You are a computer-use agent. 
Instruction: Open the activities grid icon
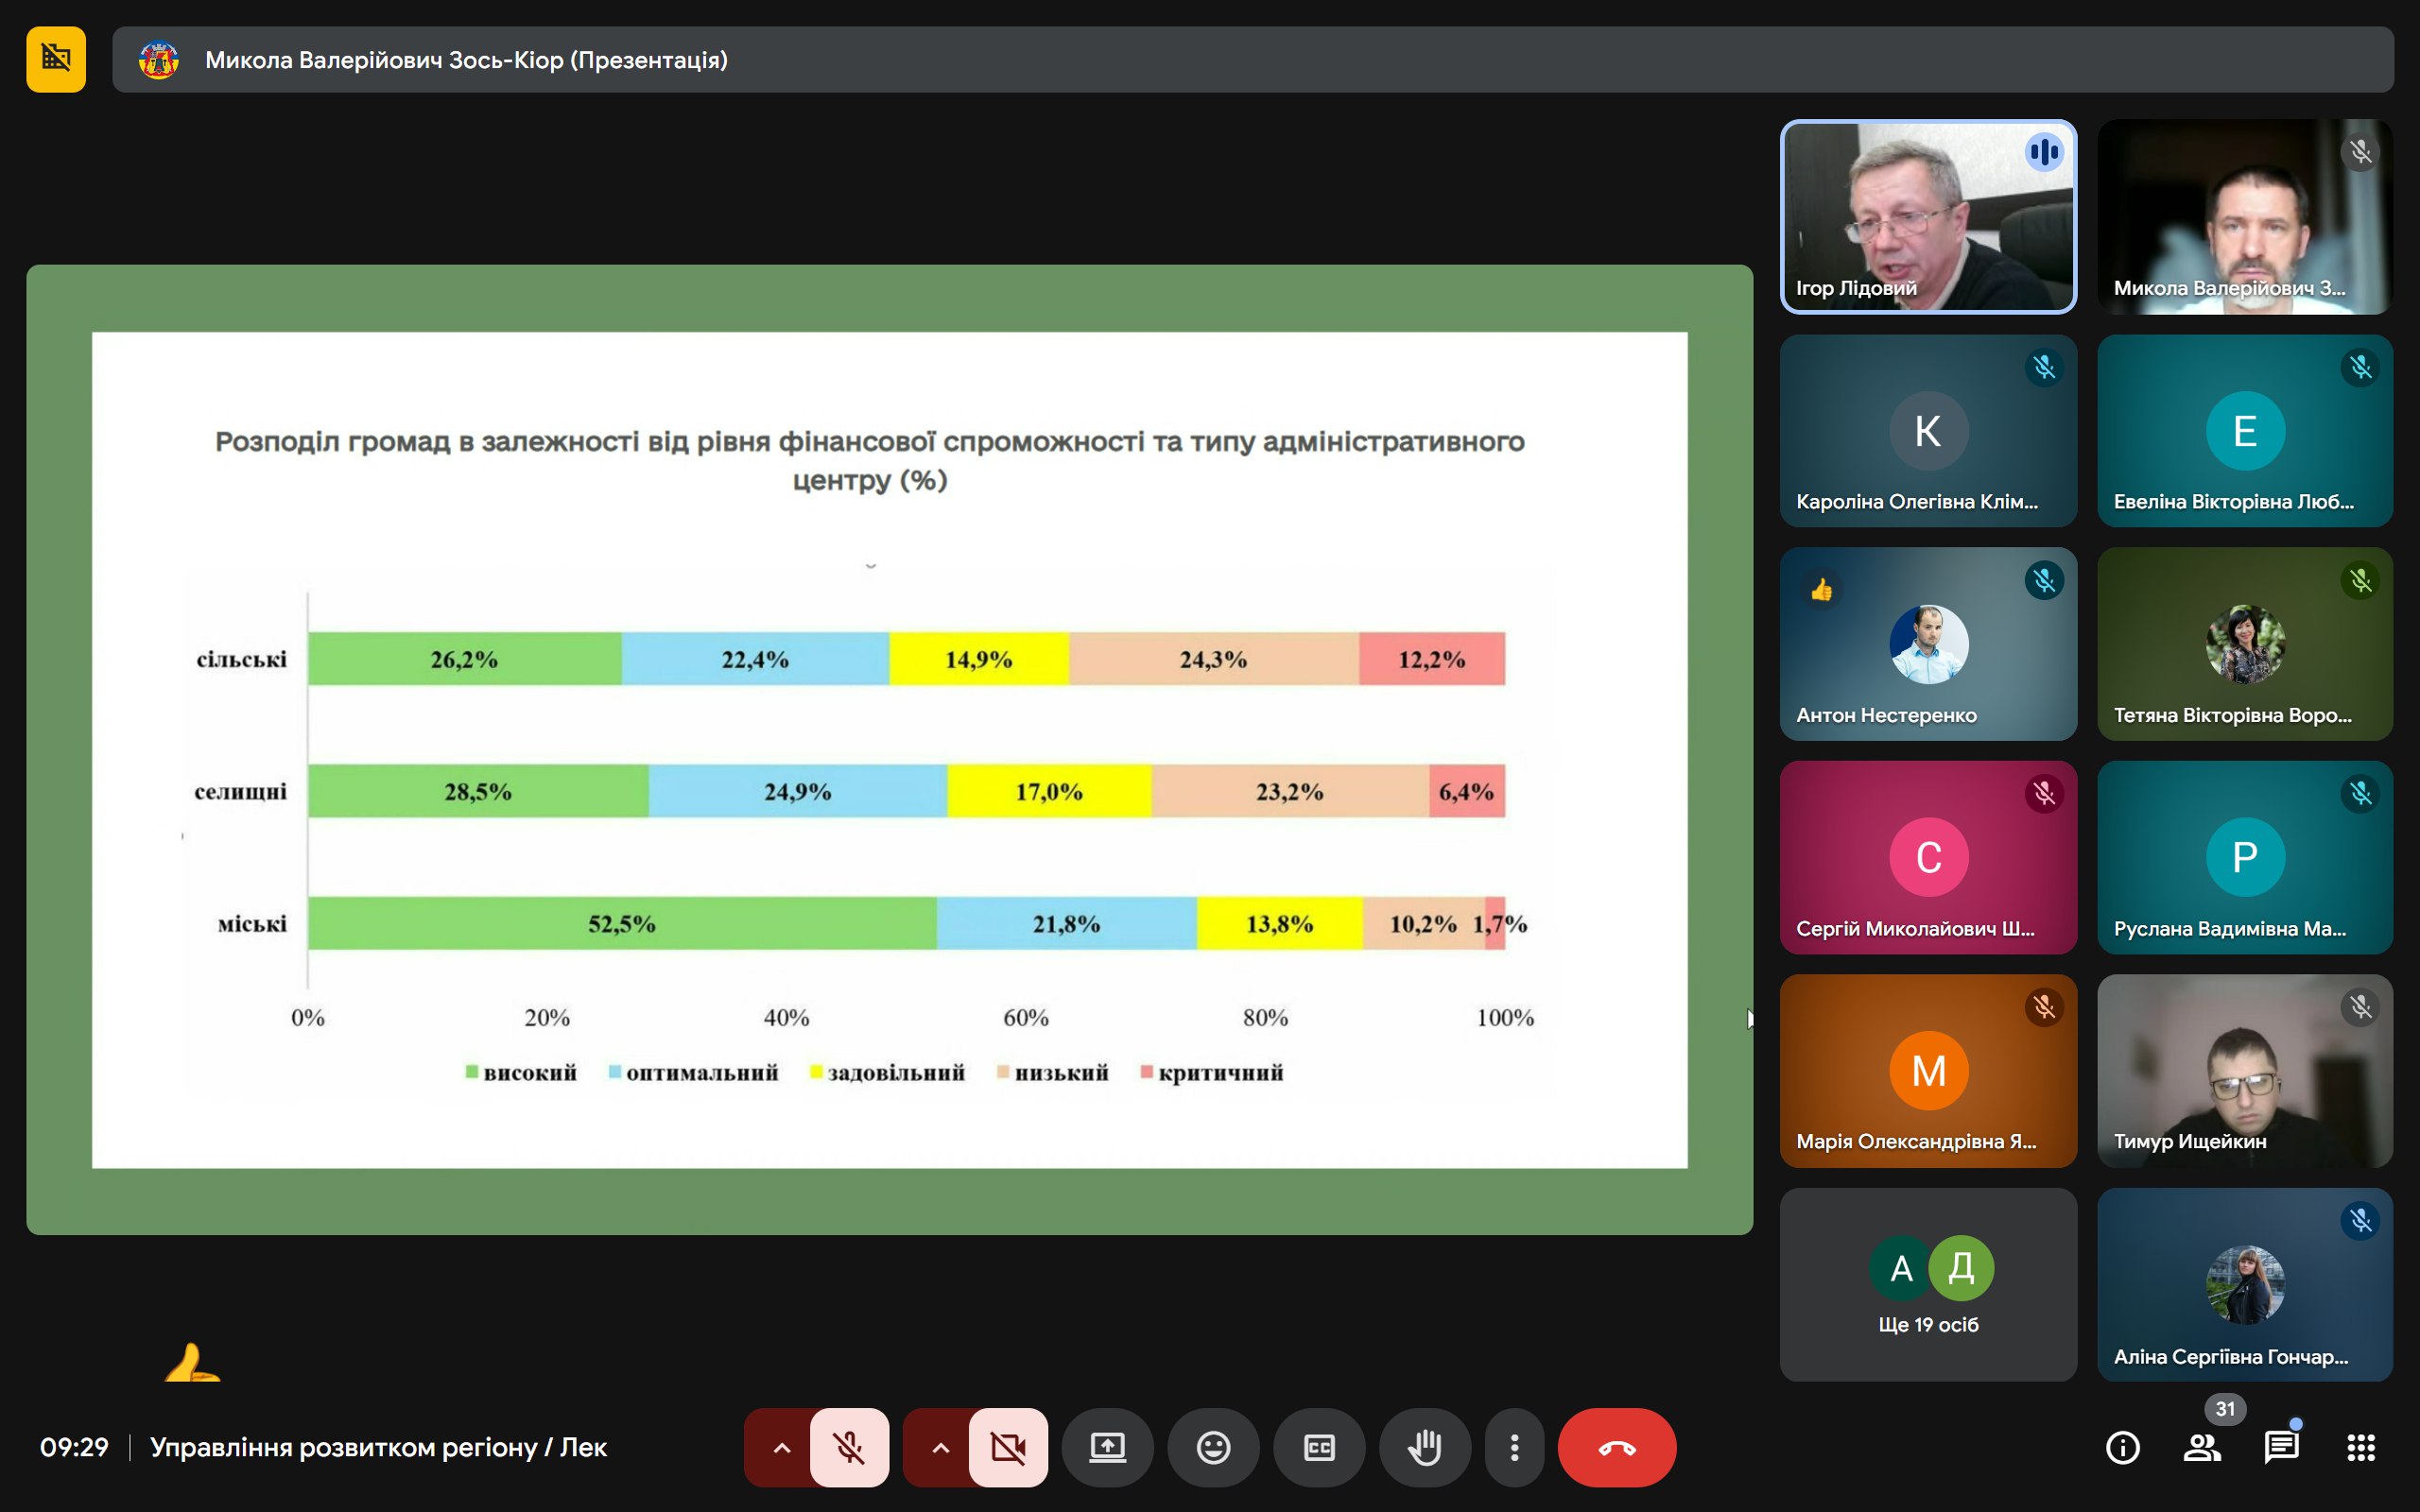[x=2360, y=1447]
